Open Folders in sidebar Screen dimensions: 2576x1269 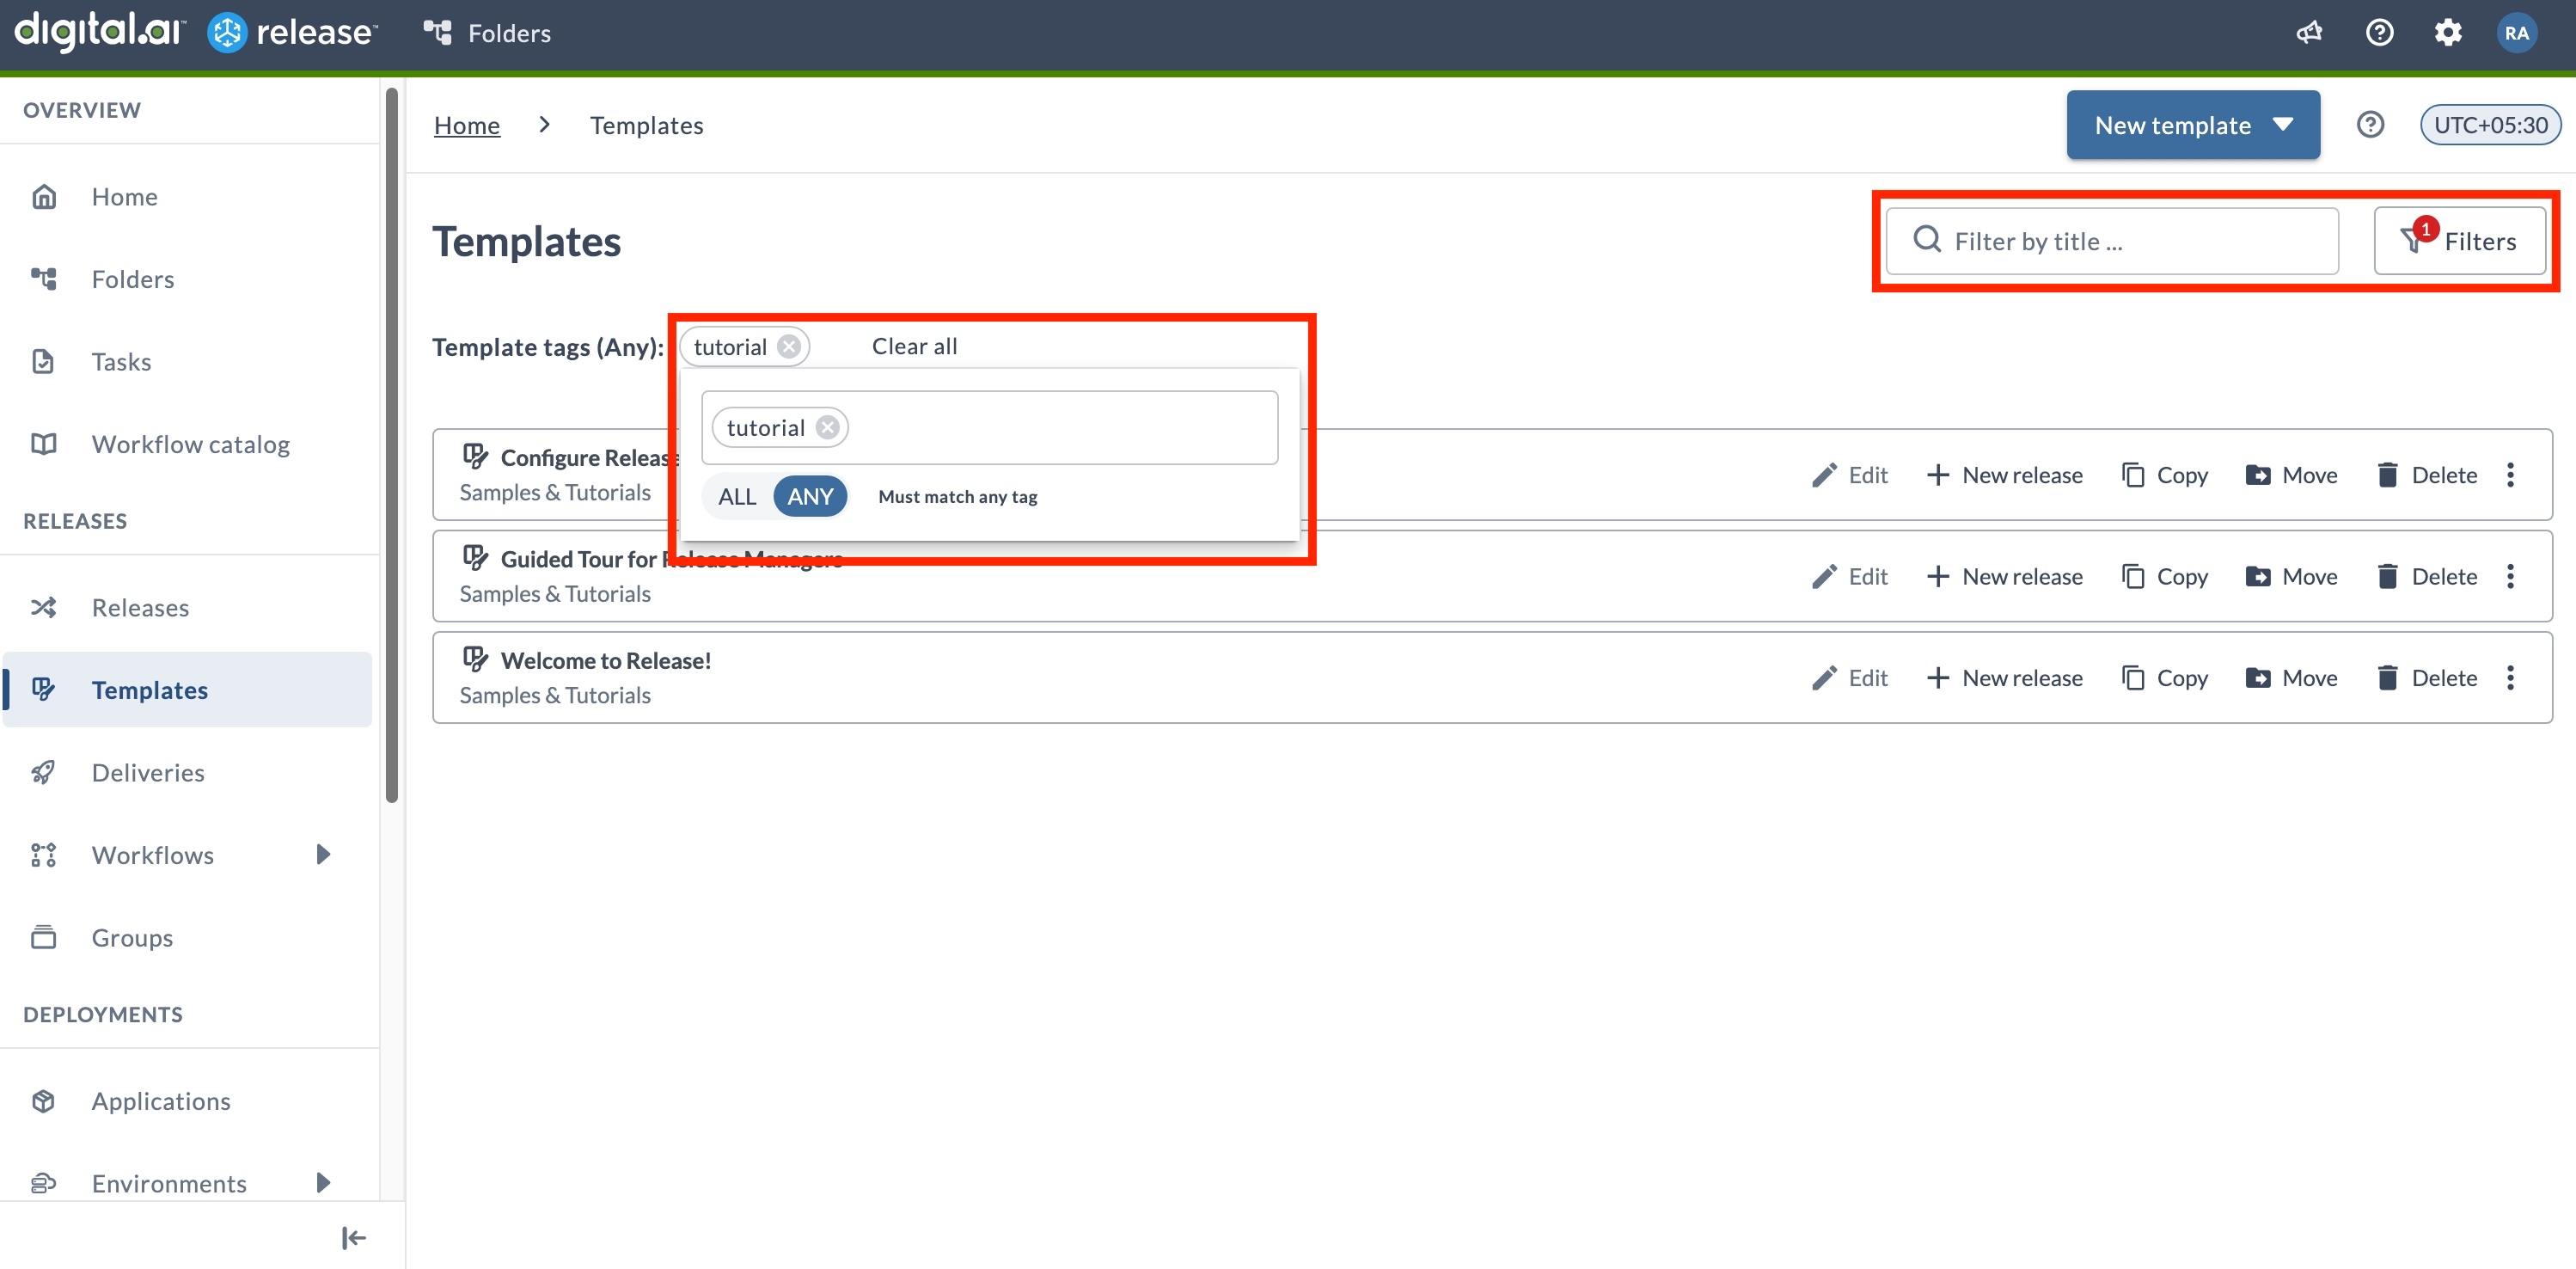[x=188, y=279]
